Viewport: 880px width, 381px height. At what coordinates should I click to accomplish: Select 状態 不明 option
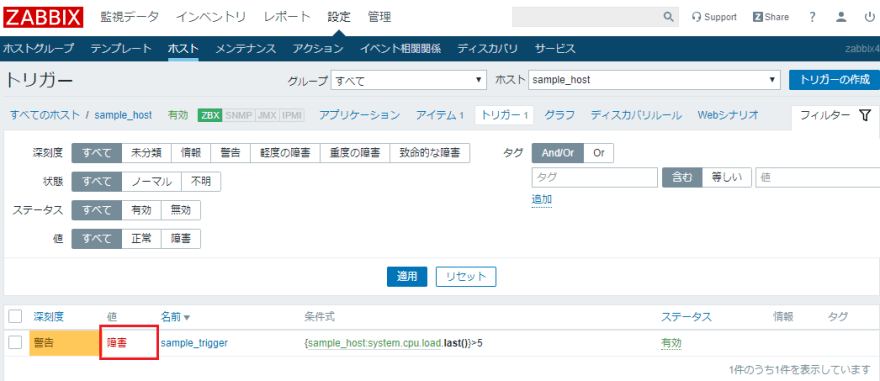[x=201, y=181]
